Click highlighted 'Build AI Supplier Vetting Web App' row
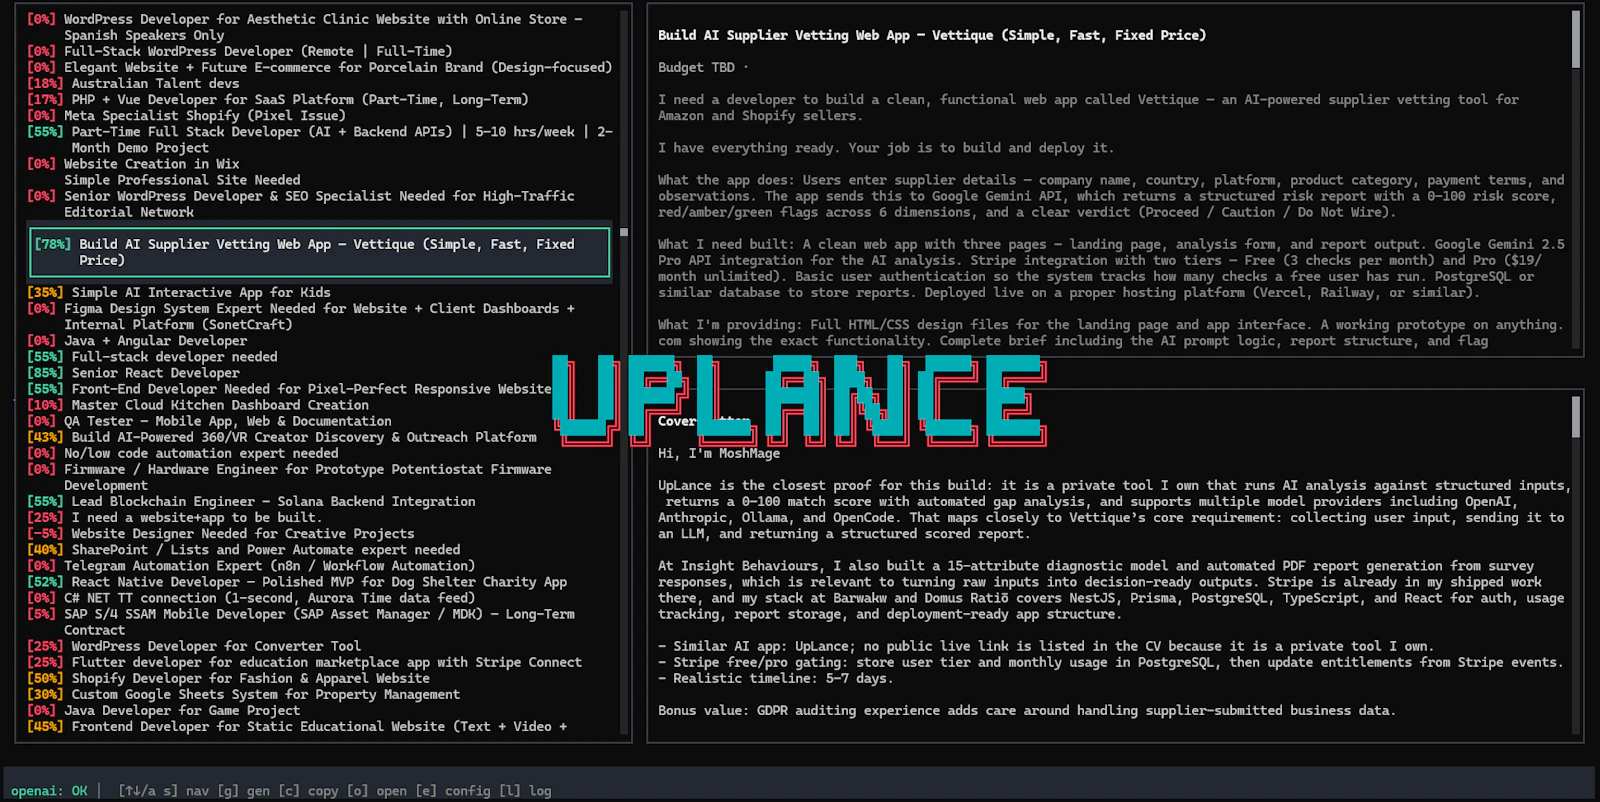The image size is (1600, 802). pos(319,252)
